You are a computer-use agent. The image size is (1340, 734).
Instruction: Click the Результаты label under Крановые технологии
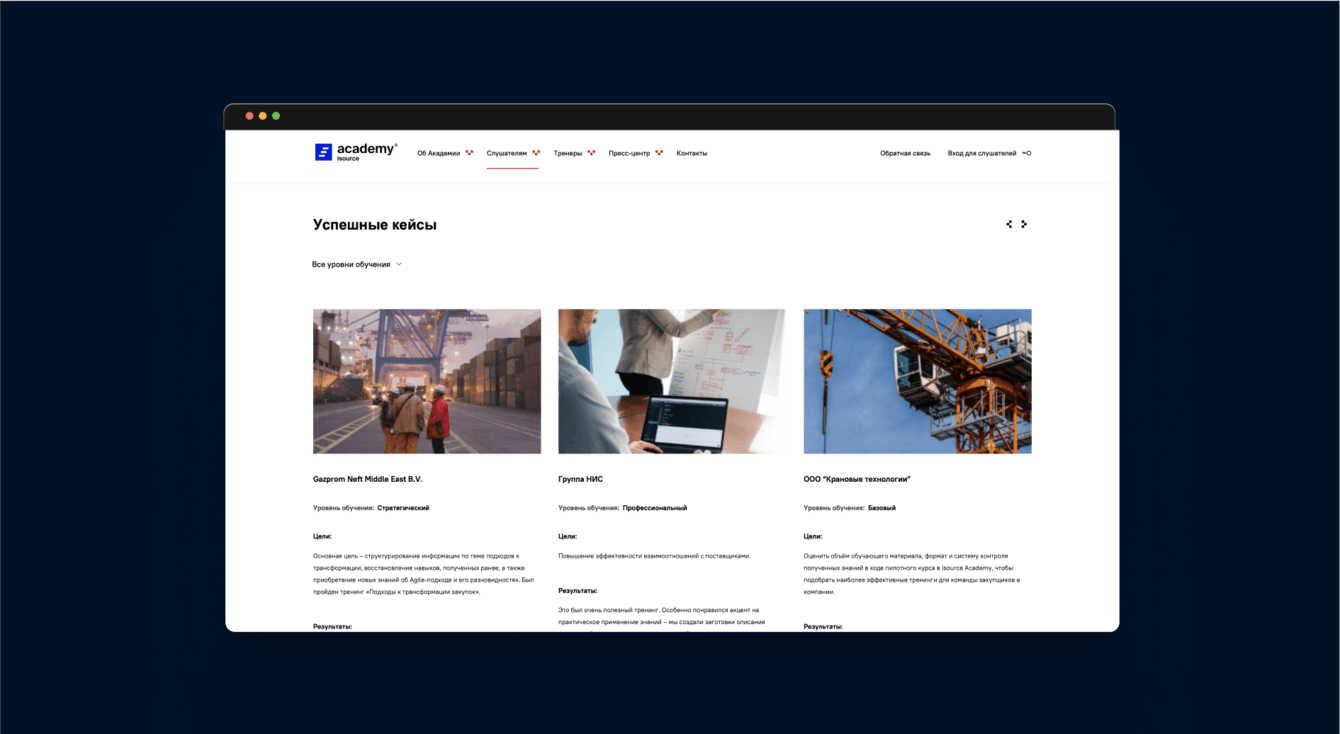pyautogui.click(x=823, y=627)
